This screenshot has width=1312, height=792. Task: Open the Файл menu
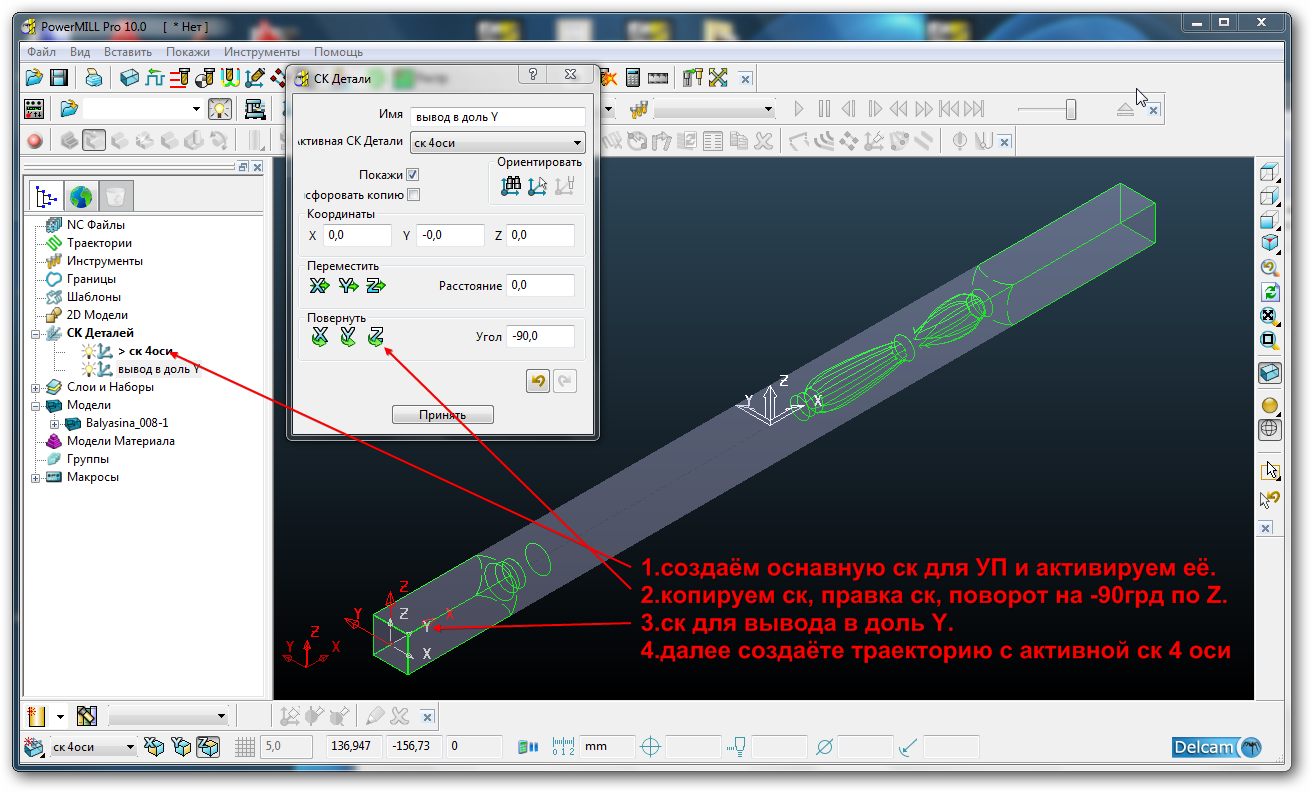42,52
